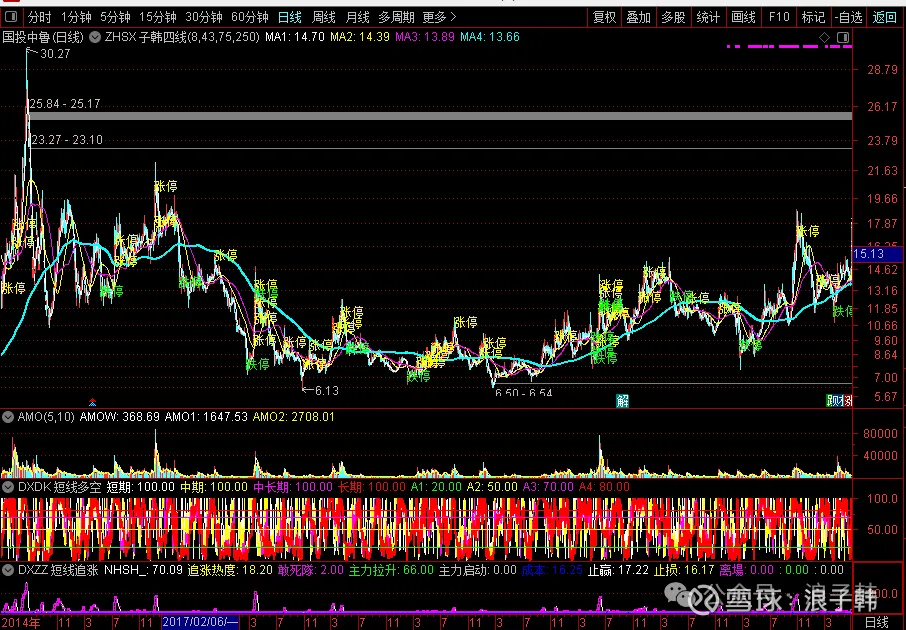Click the 短期: 100.00 readout
The height and width of the screenshot is (630, 906).
pos(140,487)
